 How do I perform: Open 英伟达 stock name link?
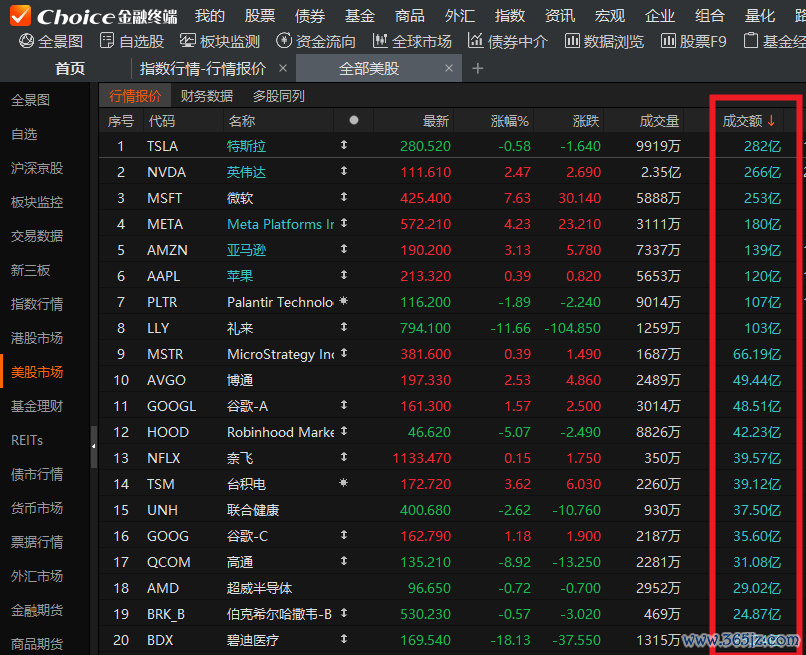[x=246, y=172]
